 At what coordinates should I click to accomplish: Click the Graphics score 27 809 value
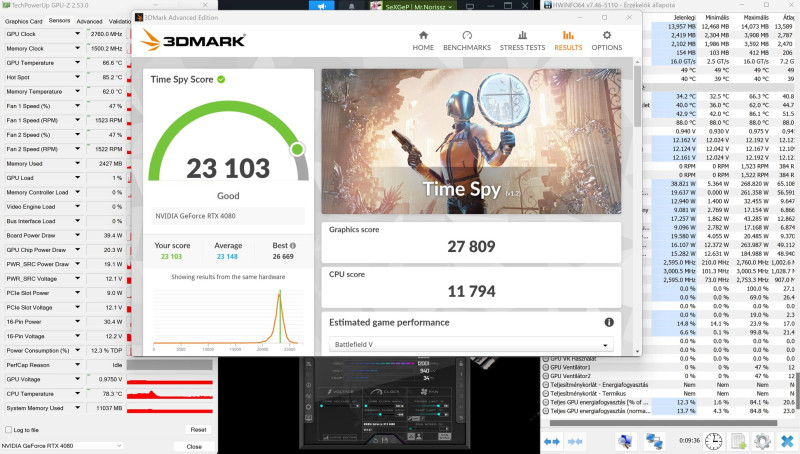(471, 246)
